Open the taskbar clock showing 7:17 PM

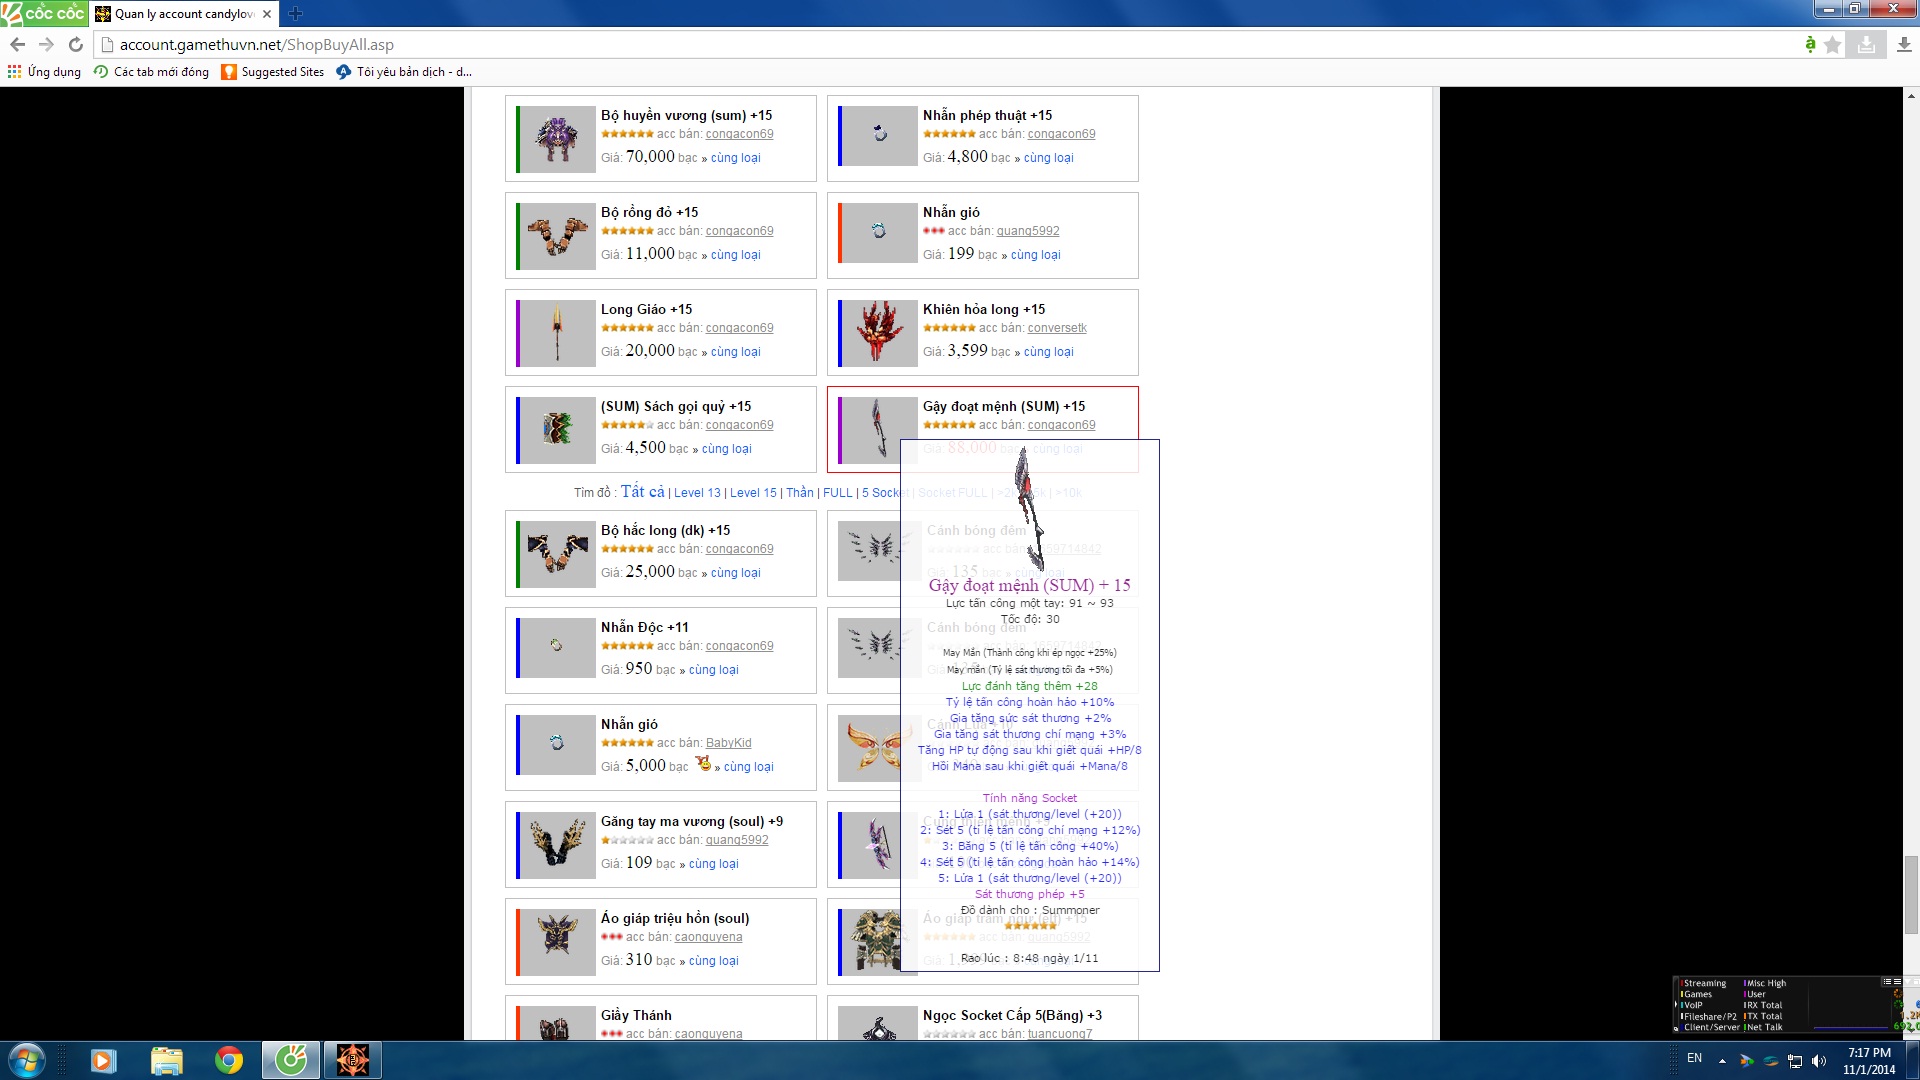(1869, 1061)
